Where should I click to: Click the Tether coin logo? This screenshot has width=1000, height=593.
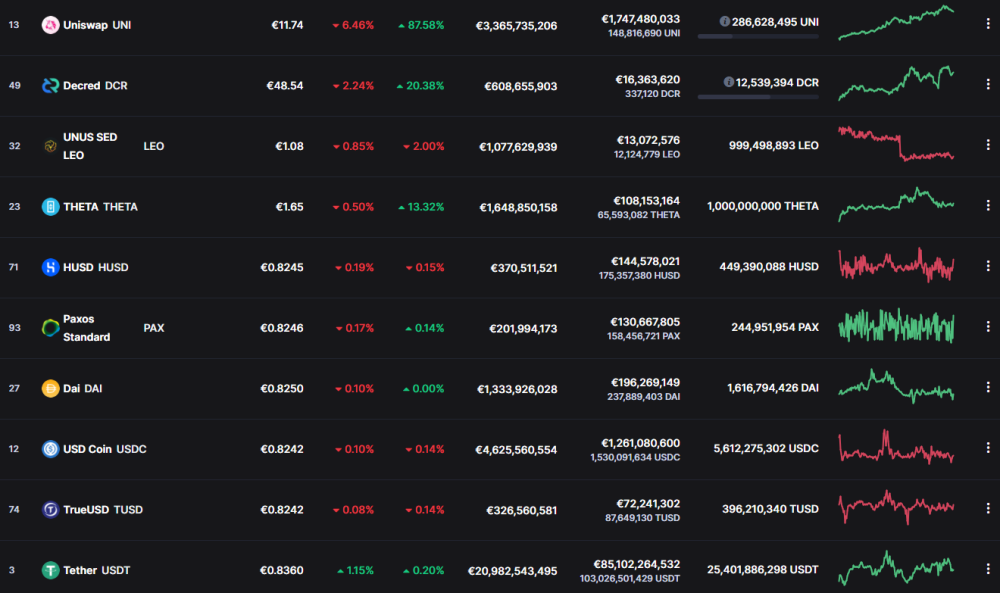[x=50, y=570]
